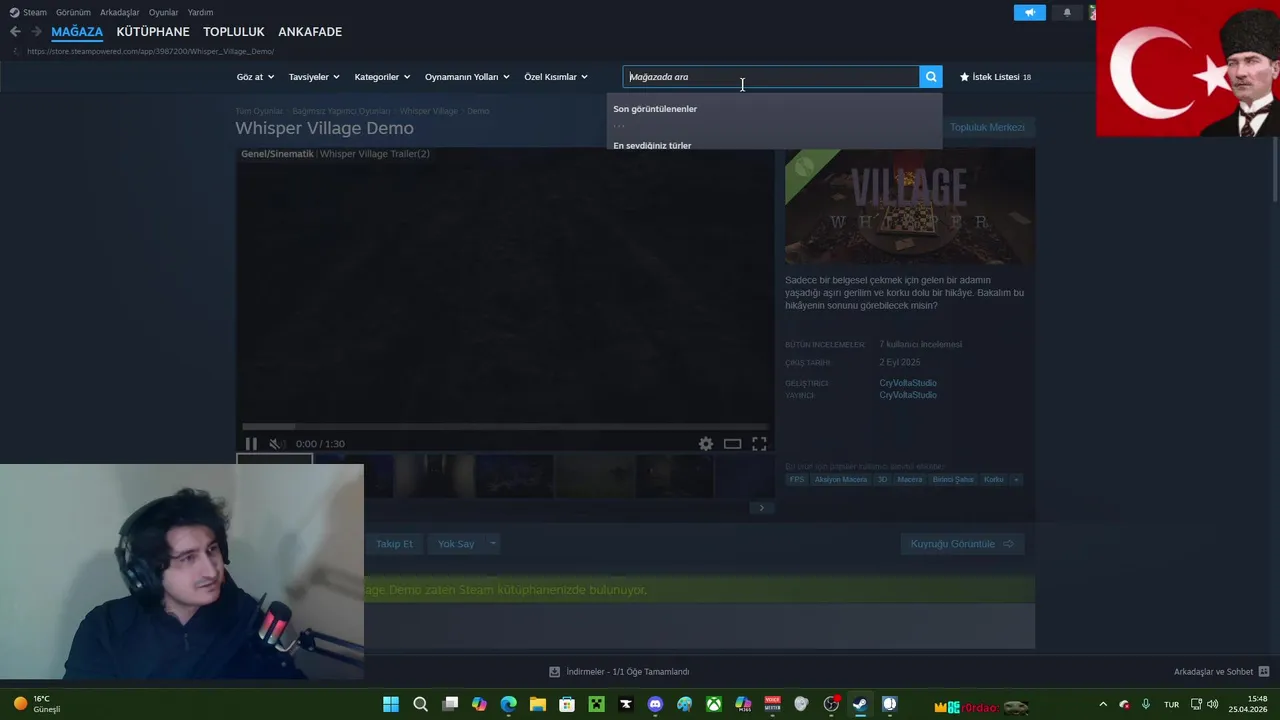
Task: Open weather widget showing 16°C
Action: [37, 704]
